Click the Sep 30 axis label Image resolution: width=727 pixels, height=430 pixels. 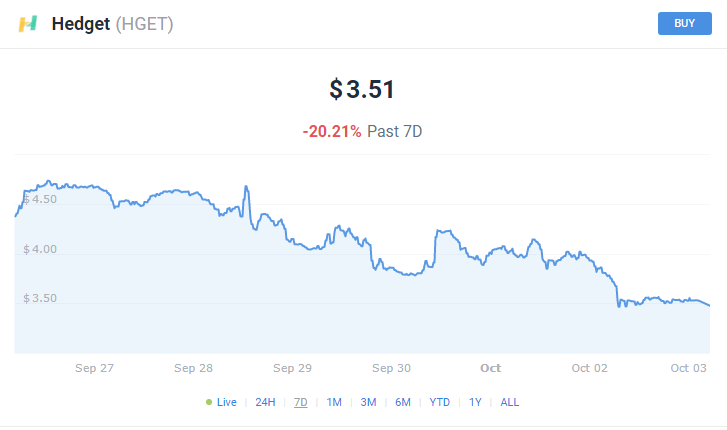point(391,368)
